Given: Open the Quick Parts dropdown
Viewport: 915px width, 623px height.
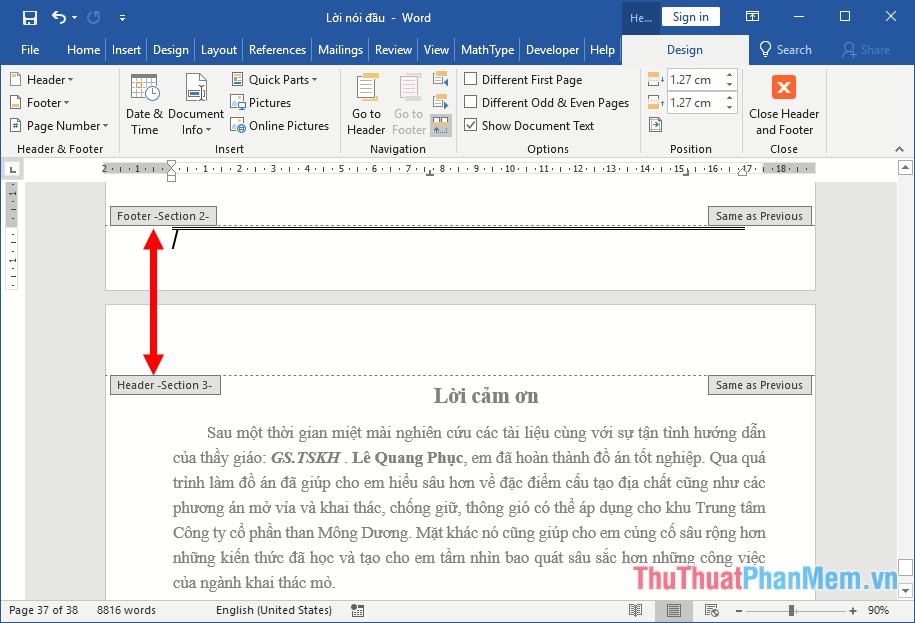Looking at the screenshot, I should pyautogui.click(x=276, y=79).
